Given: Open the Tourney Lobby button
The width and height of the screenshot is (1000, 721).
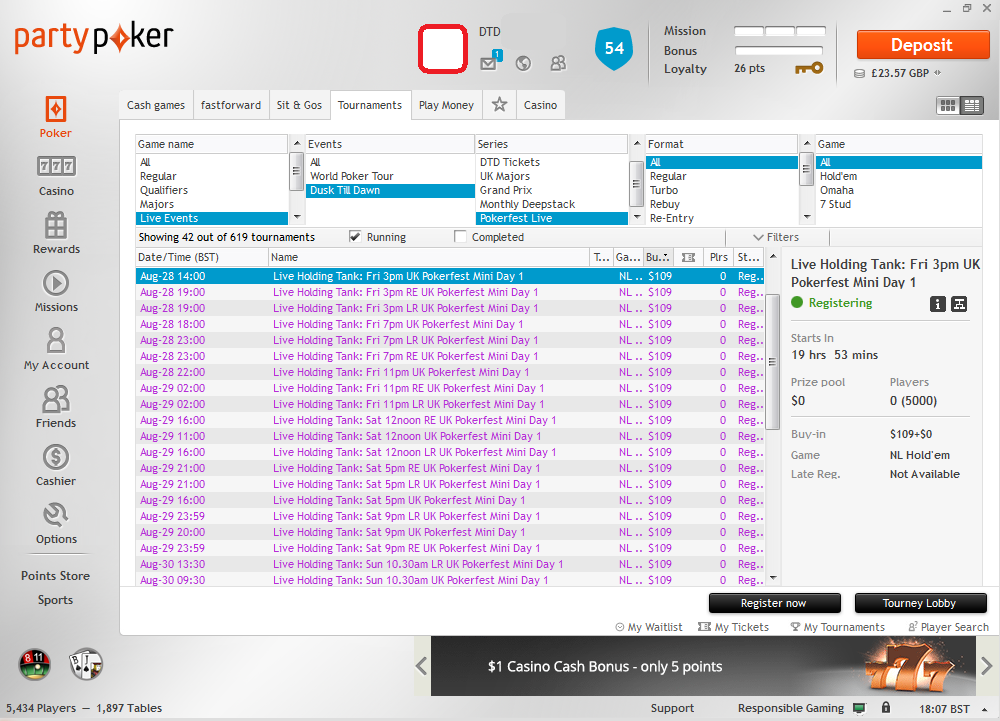Looking at the screenshot, I should coord(920,603).
